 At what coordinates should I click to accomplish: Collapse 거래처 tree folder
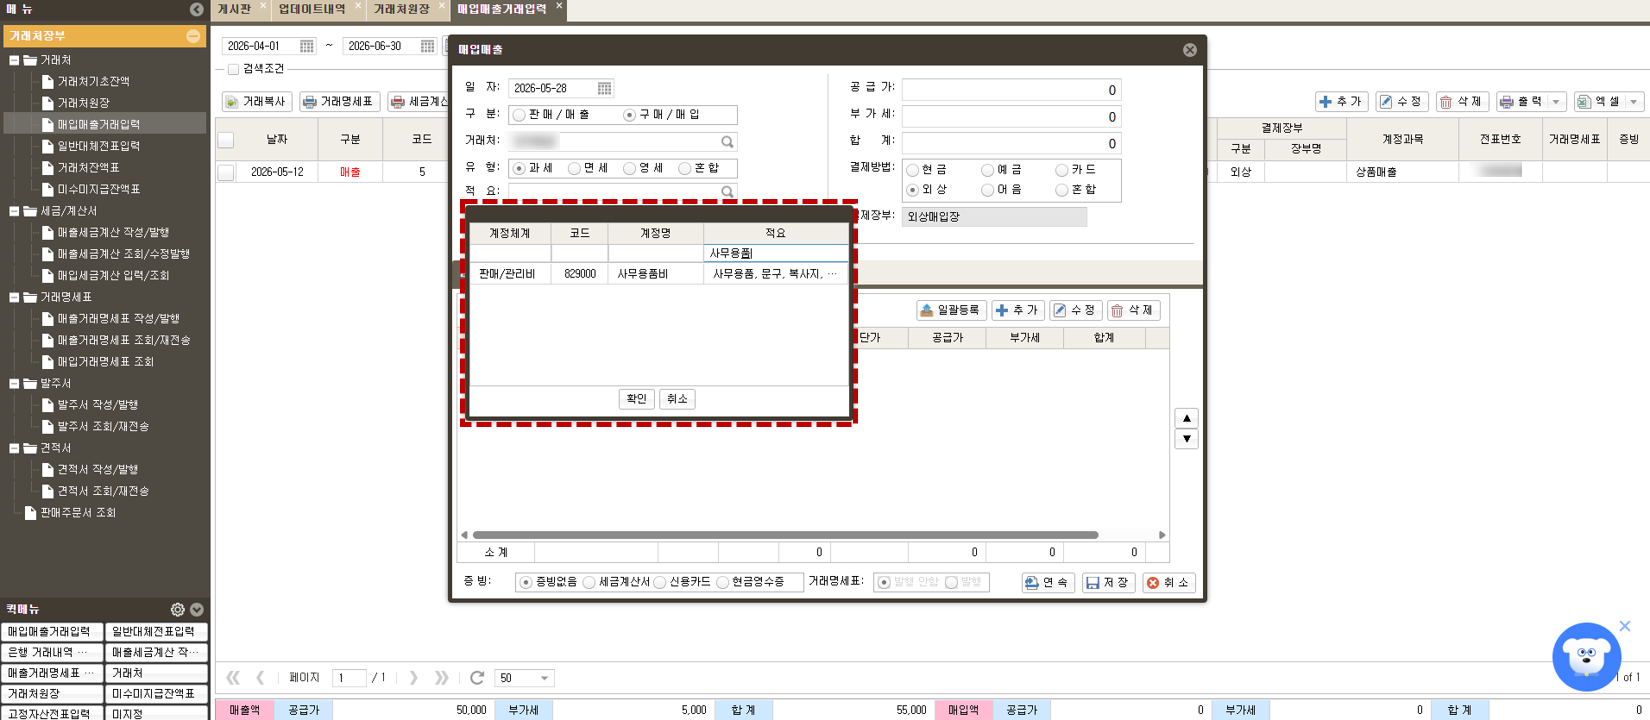pyautogui.click(x=14, y=60)
